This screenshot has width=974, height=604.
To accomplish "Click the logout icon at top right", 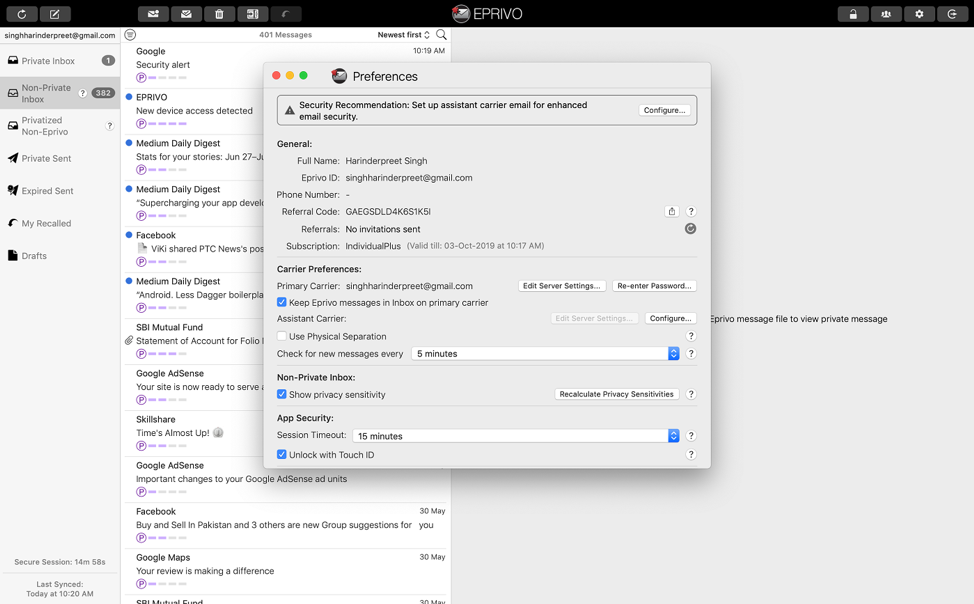I will tap(952, 14).
